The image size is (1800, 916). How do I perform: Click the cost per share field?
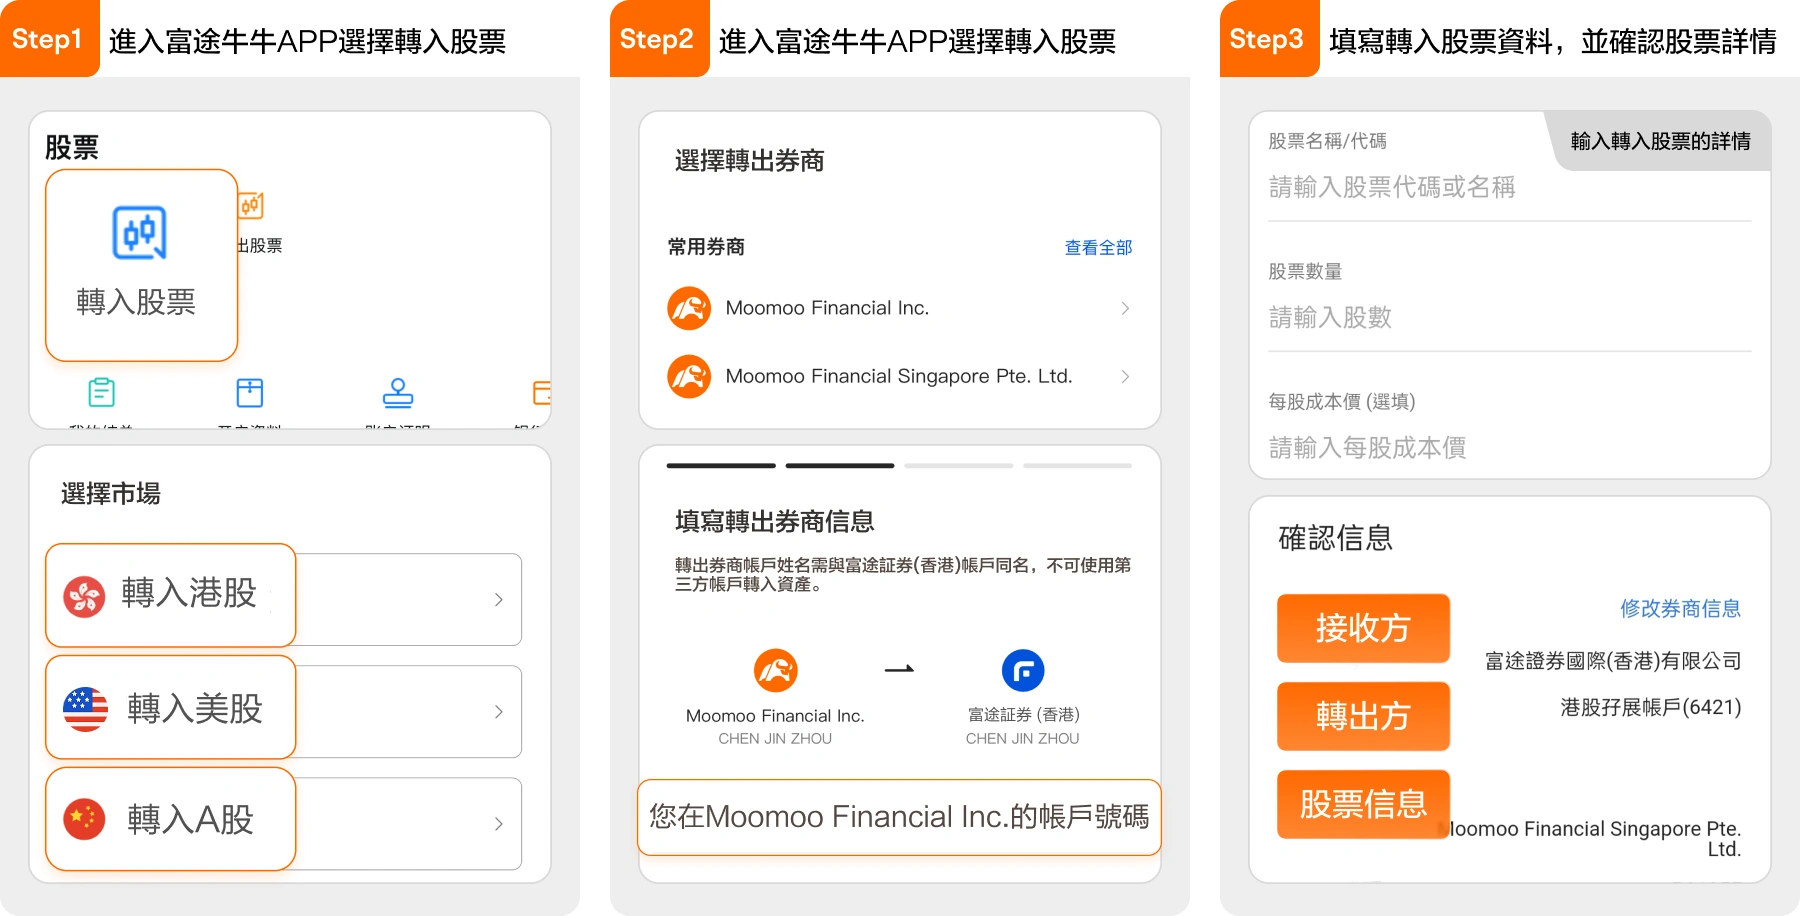point(1509,447)
